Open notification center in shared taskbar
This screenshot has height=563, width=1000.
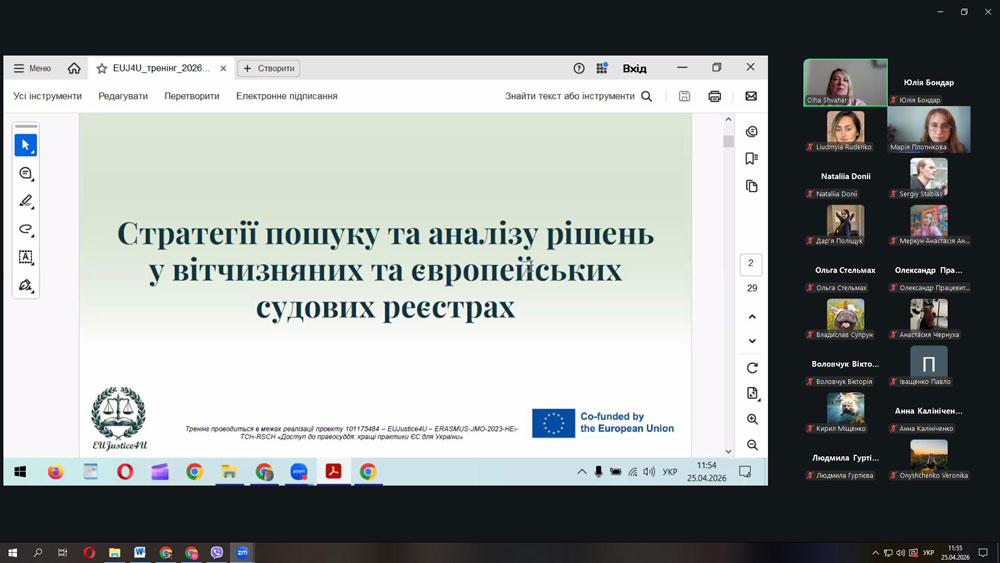(x=745, y=472)
